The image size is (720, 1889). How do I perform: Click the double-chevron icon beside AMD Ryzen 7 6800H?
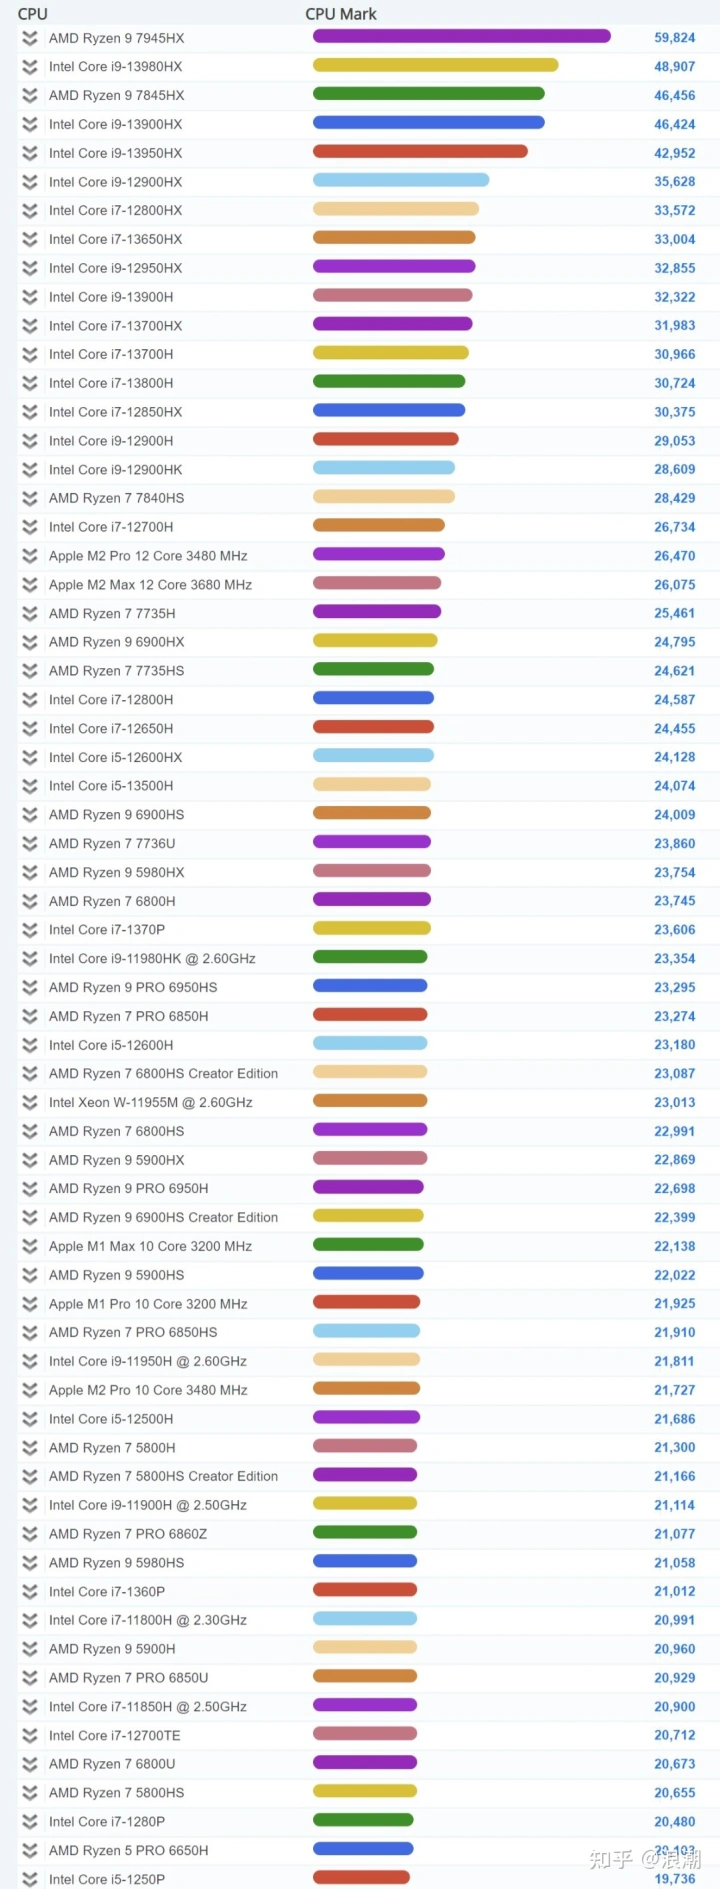pyautogui.click(x=30, y=901)
